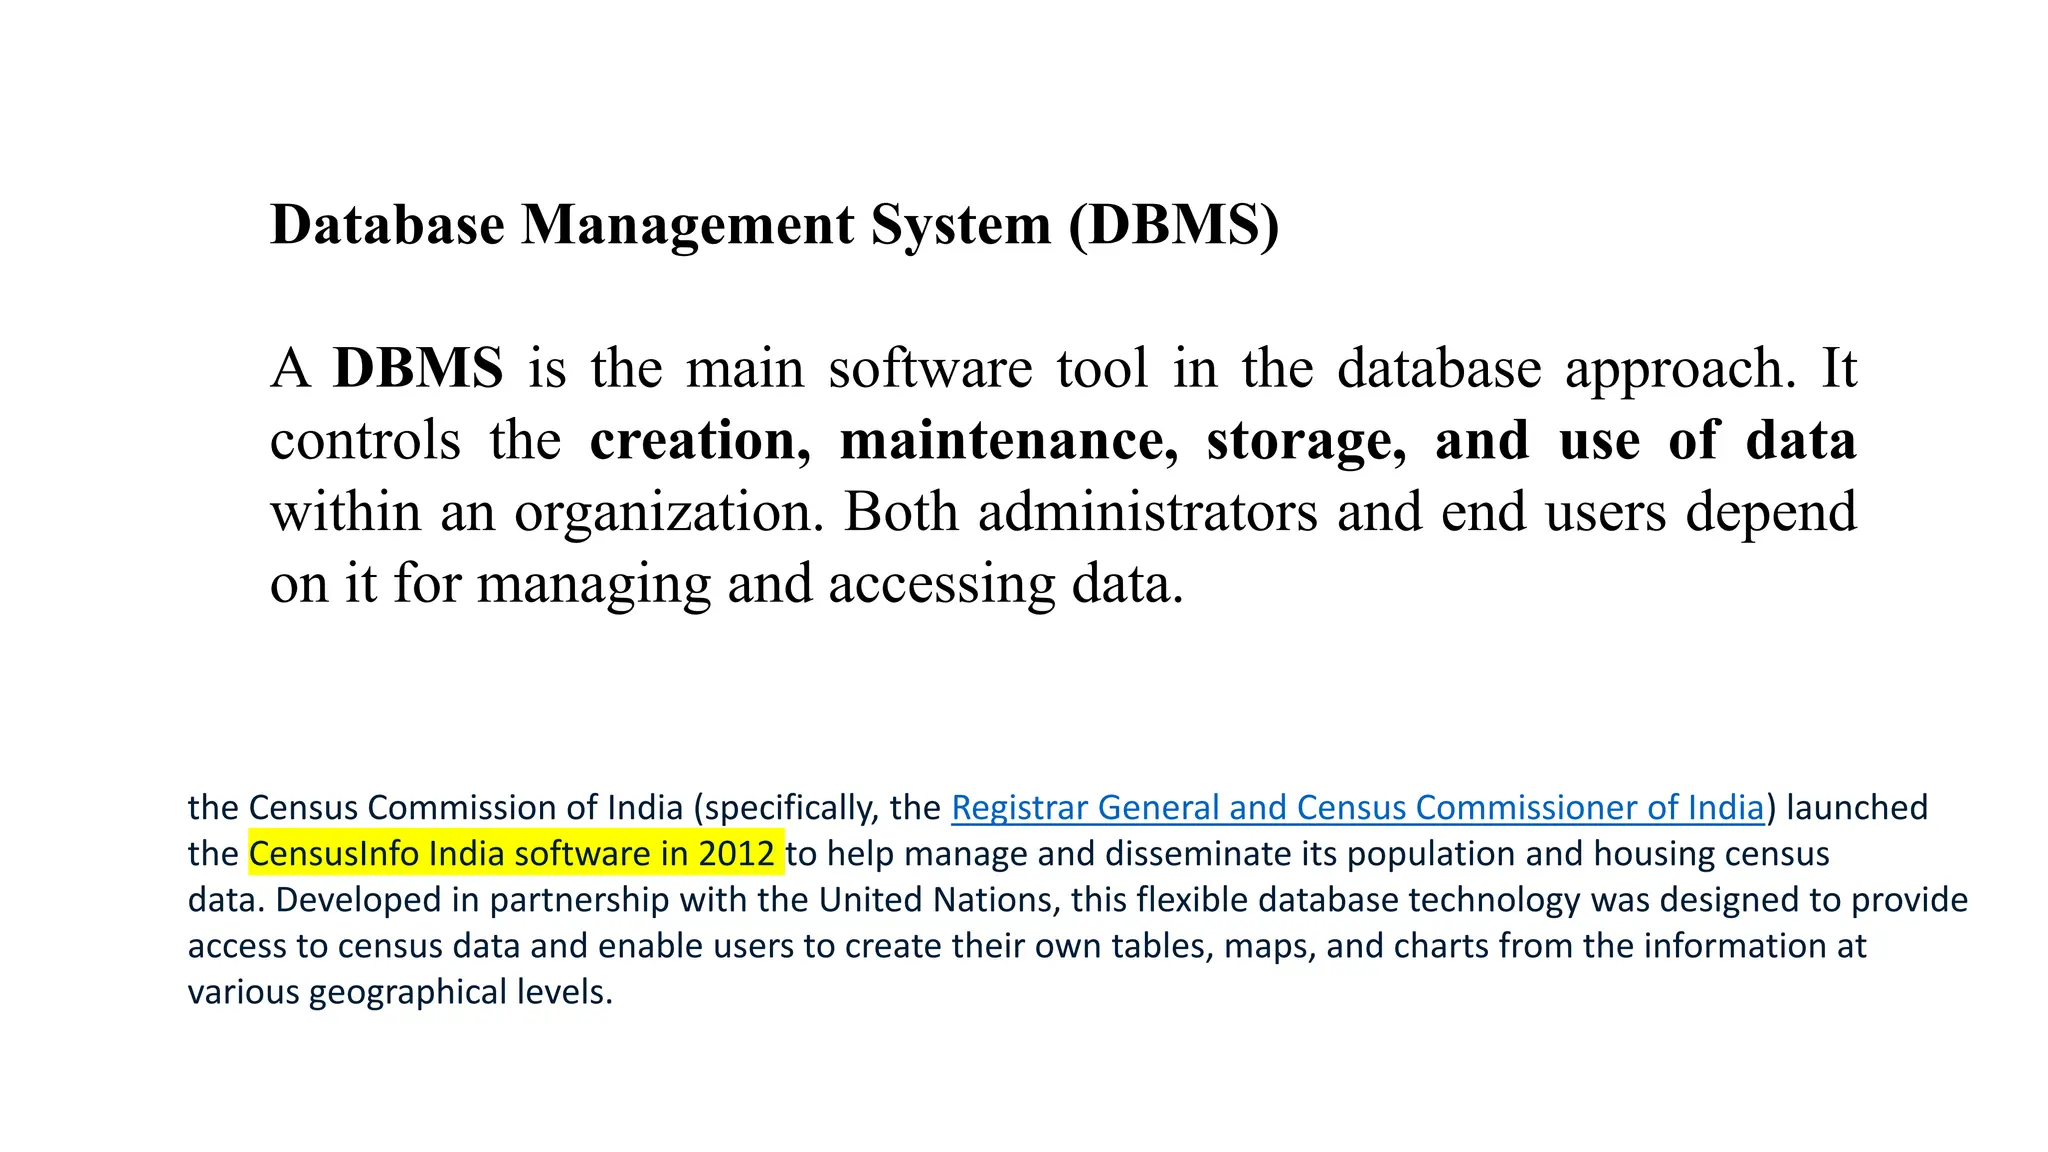Click the bold word DBMS in paragraph
2048x1152 pixels.
tap(418, 368)
